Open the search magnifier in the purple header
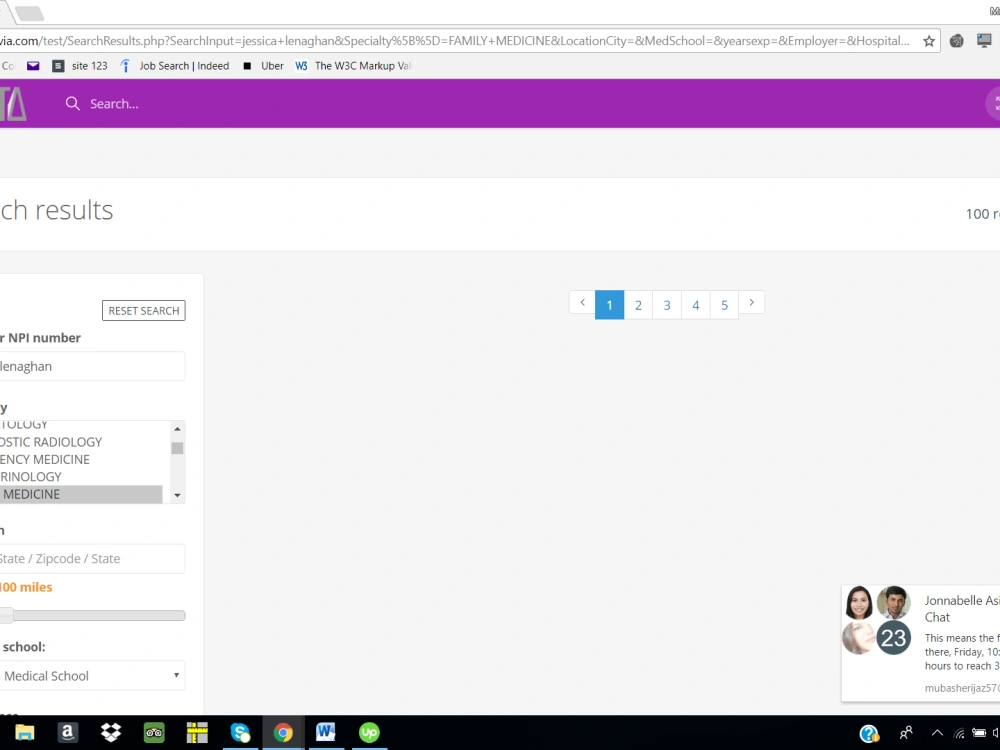 (71, 103)
